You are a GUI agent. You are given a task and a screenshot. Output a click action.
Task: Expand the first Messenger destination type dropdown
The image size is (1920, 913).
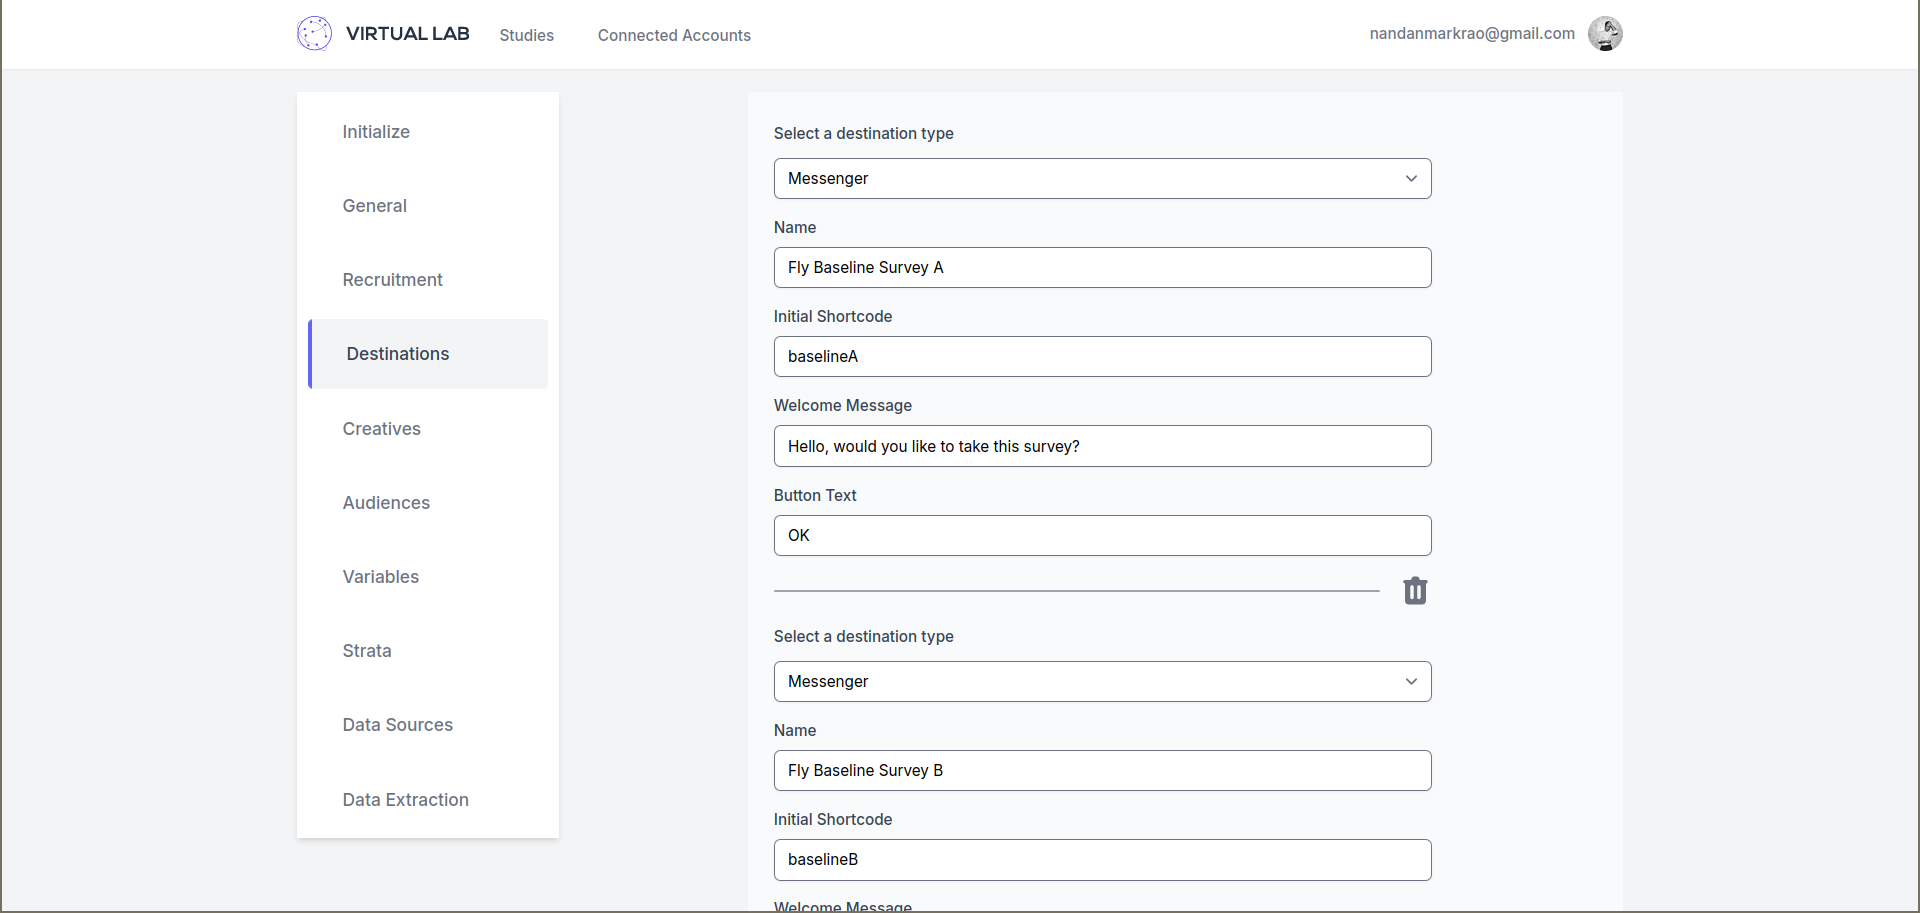[1102, 178]
